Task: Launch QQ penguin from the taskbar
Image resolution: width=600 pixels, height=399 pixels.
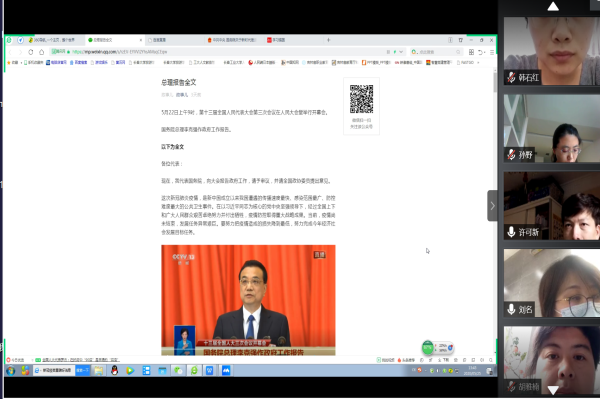Action: tap(114, 370)
